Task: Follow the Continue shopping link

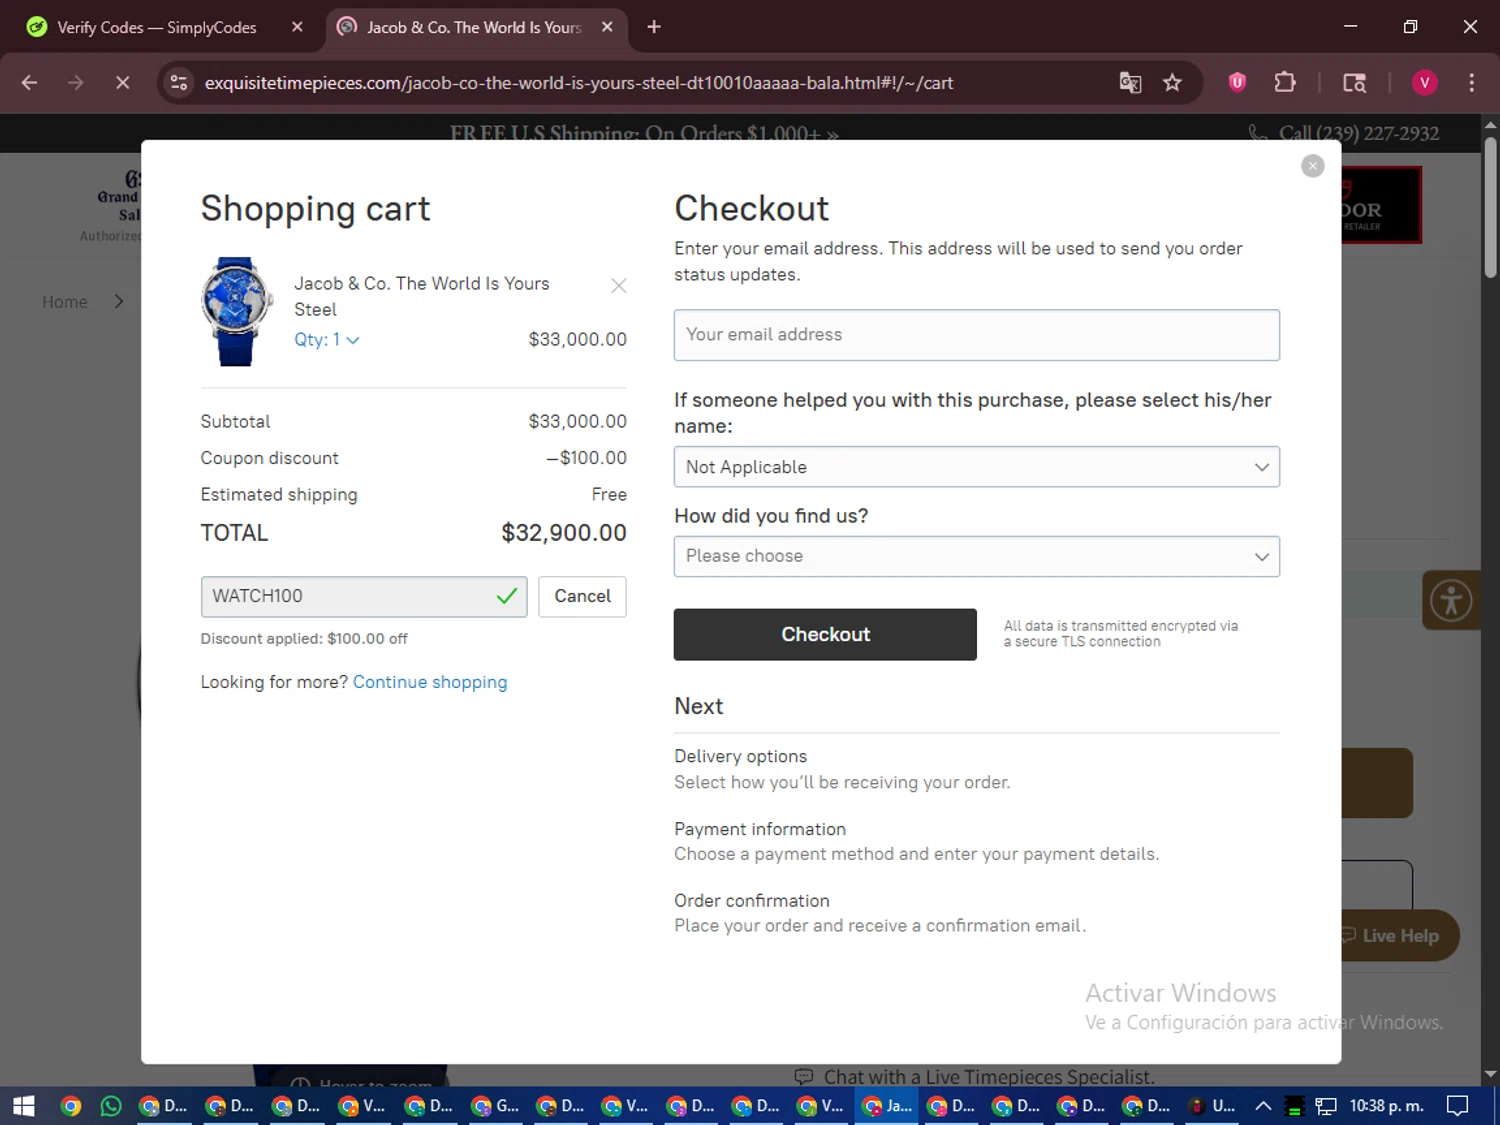Action: [x=430, y=682]
